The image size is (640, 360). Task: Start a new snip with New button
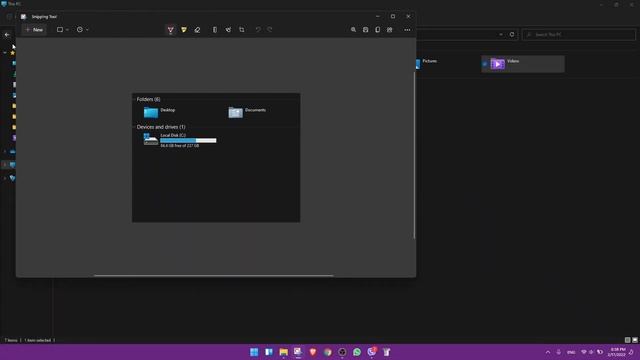pos(34,30)
